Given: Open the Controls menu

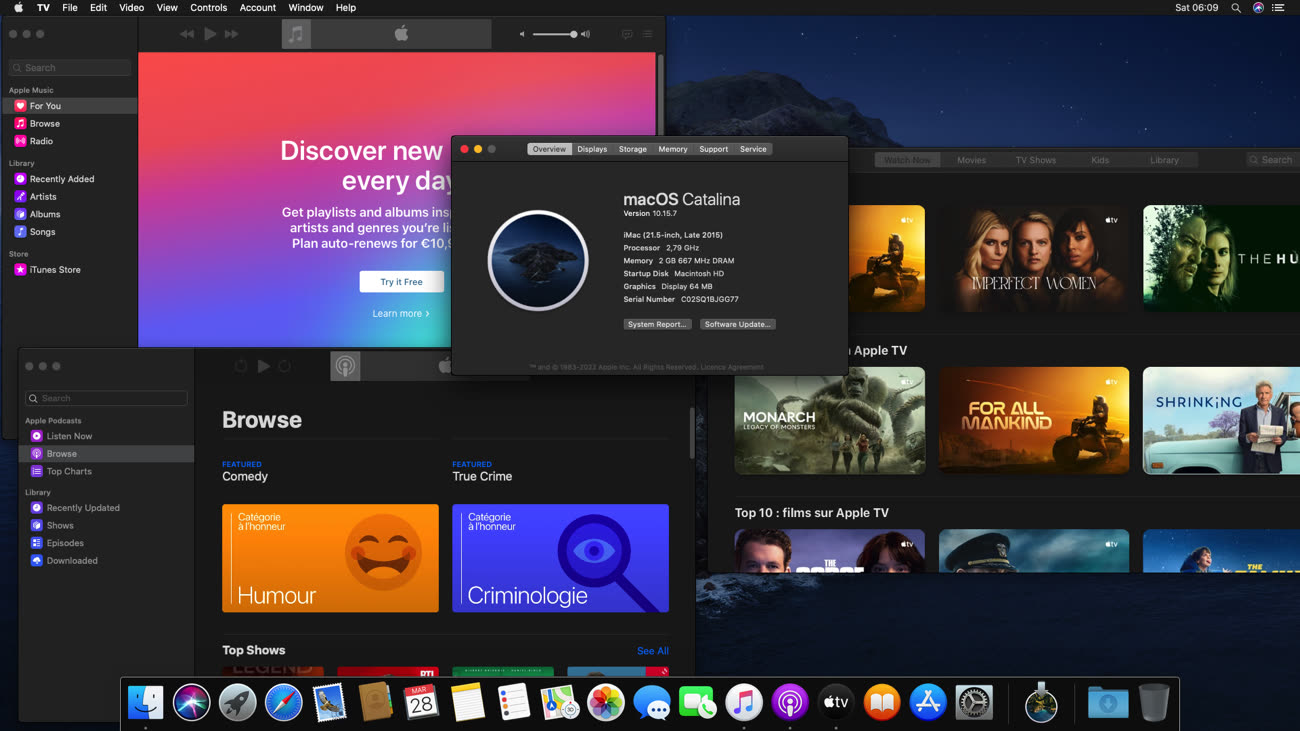Looking at the screenshot, I should [x=208, y=8].
